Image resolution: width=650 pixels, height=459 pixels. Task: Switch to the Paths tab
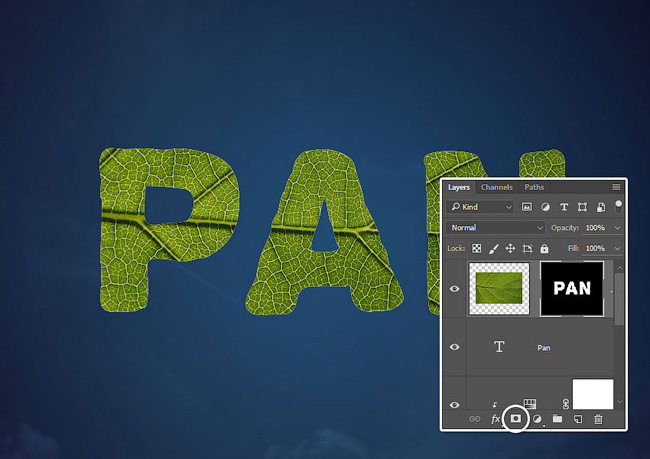point(534,187)
